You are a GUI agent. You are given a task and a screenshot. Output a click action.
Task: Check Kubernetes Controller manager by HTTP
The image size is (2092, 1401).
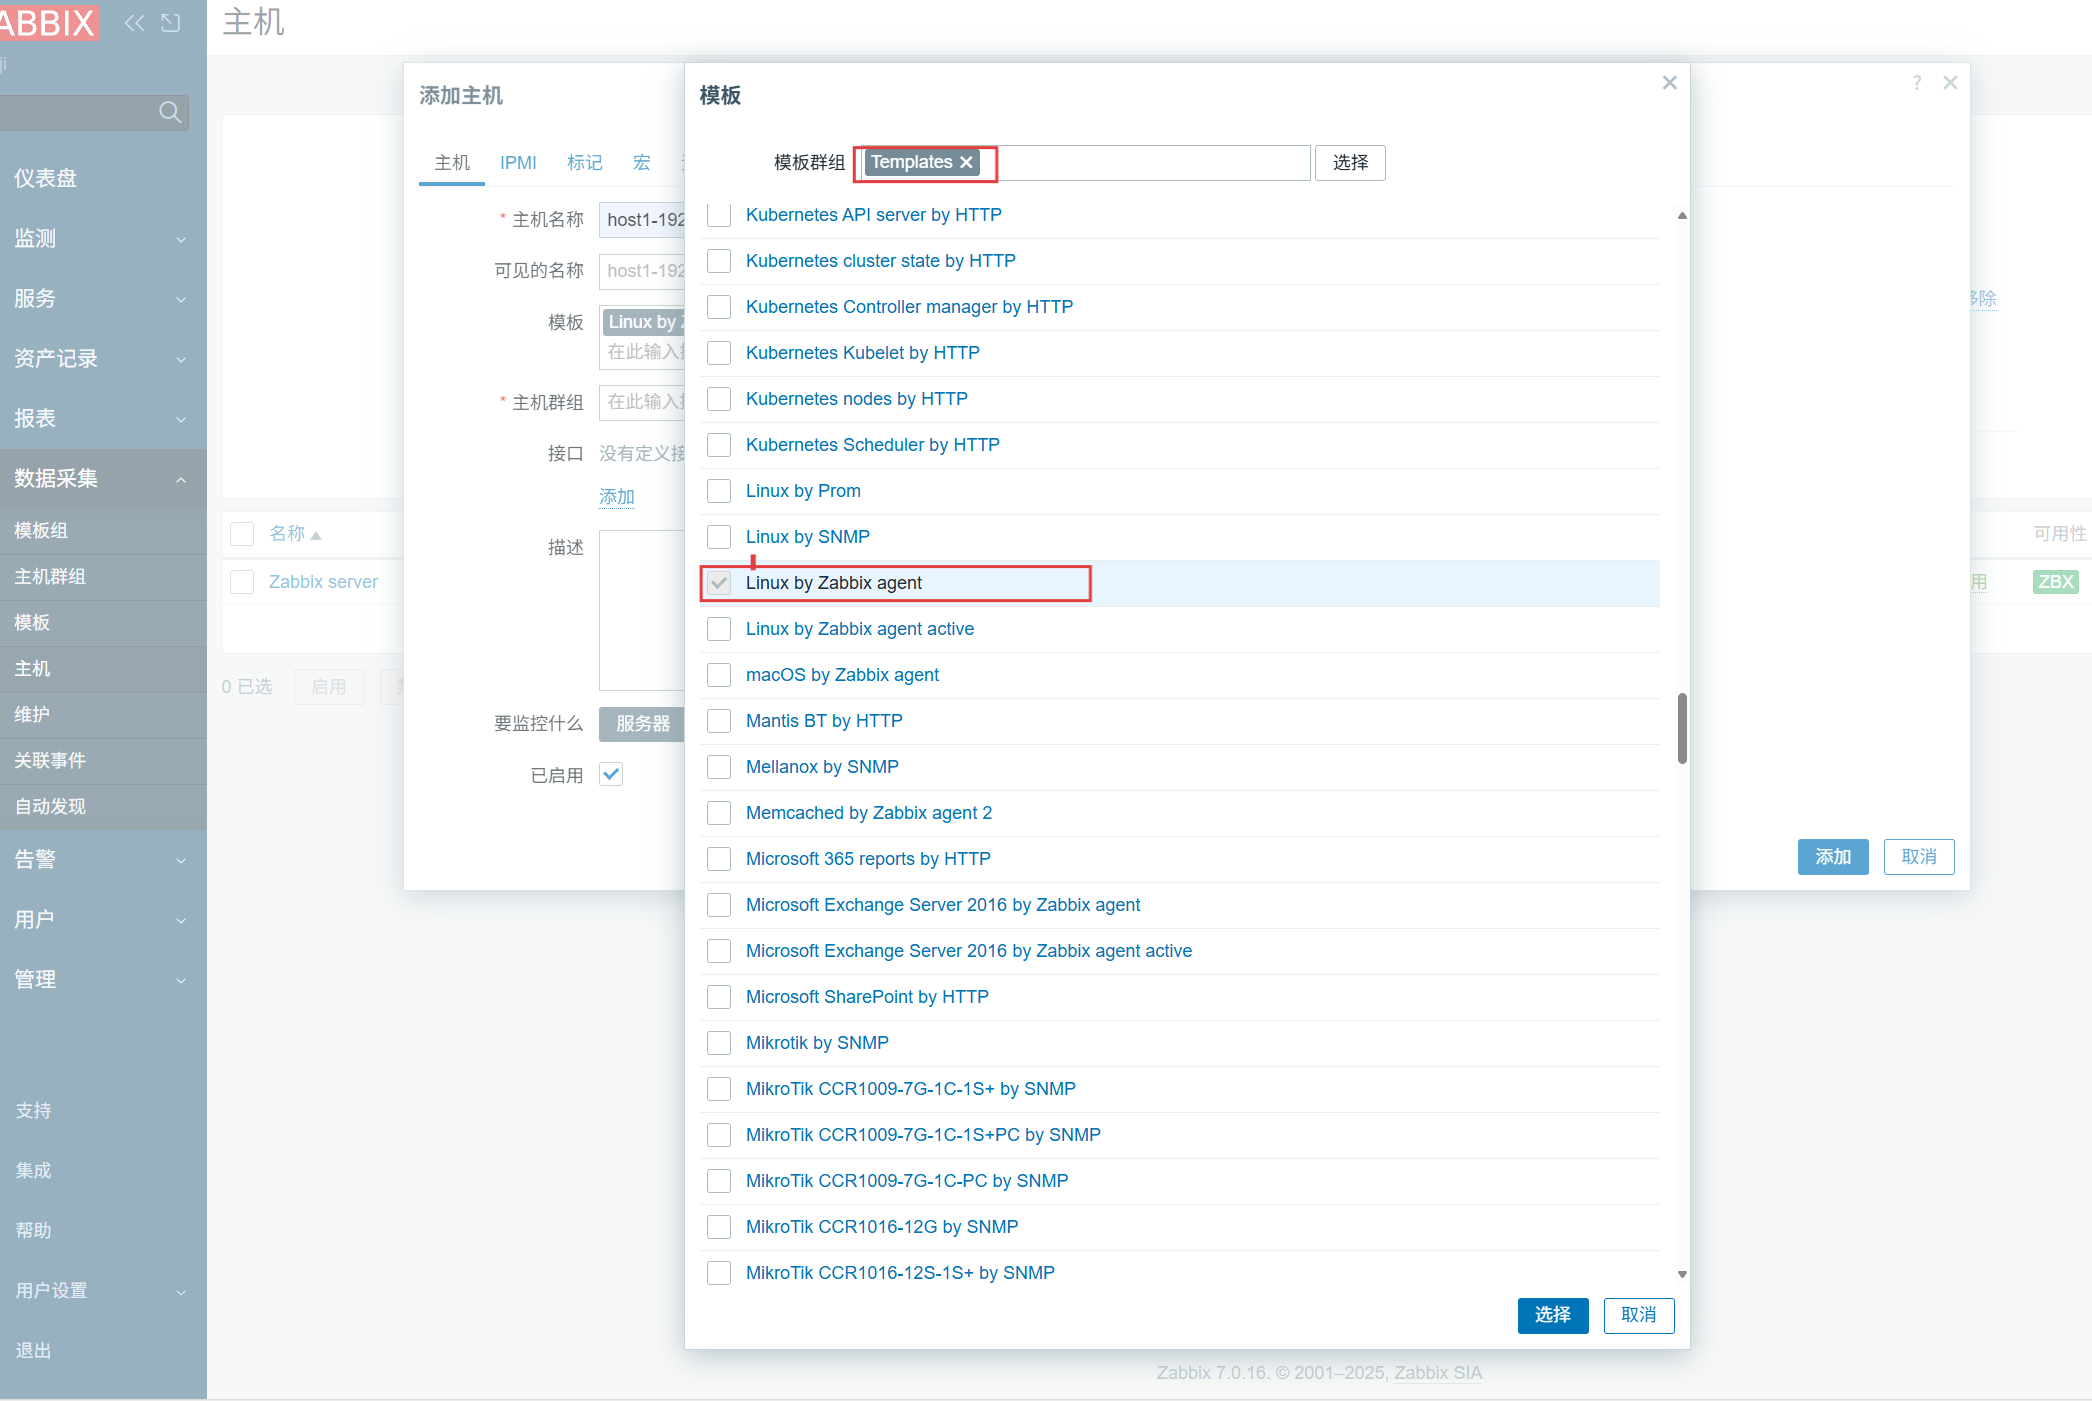(x=719, y=307)
